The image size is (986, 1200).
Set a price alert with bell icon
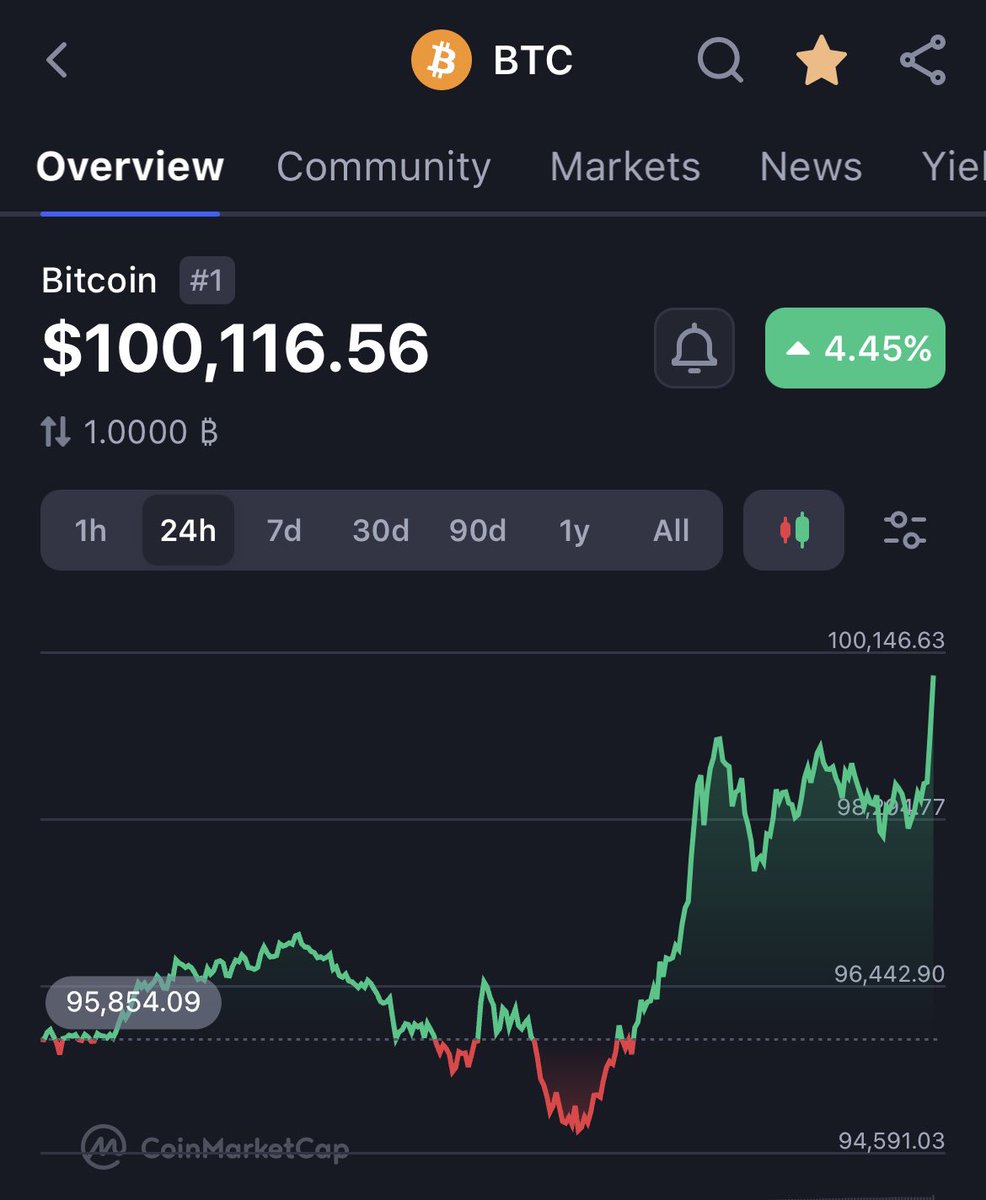click(694, 348)
